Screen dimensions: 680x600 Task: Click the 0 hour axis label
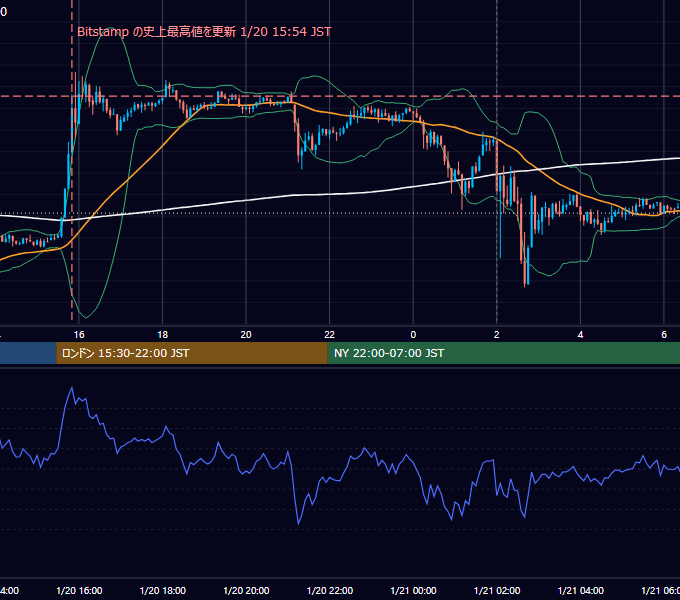413,334
